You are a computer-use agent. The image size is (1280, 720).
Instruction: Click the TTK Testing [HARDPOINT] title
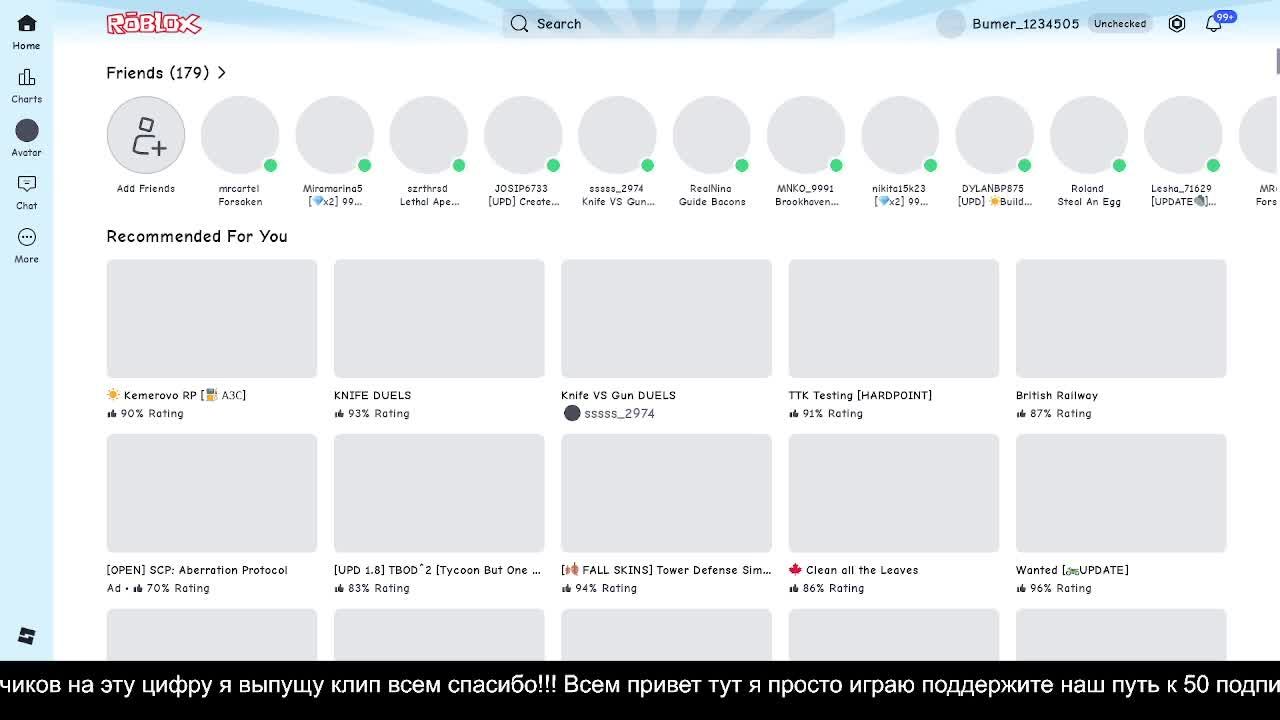(x=860, y=395)
